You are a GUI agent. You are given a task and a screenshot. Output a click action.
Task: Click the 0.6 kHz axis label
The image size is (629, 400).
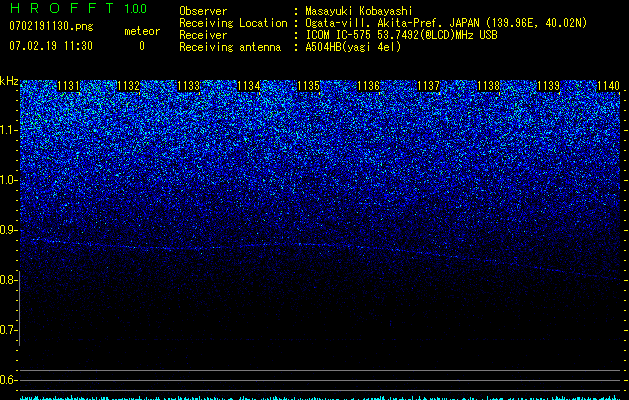click(8, 380)
